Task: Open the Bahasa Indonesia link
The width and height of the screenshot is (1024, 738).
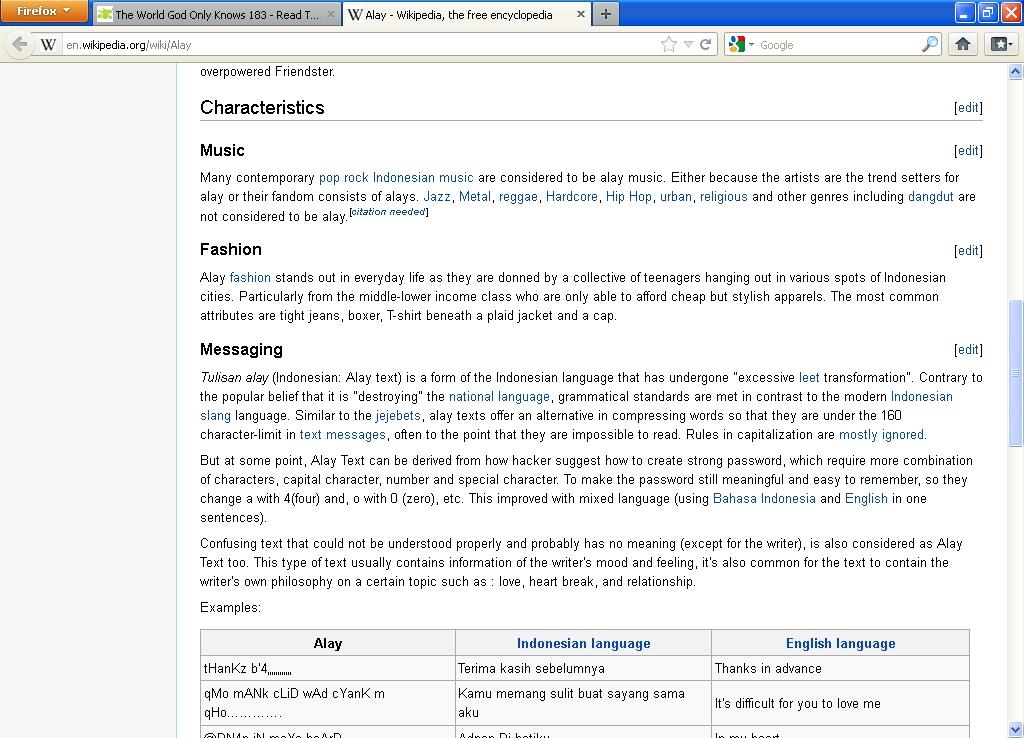Action: click(x=764, y=498)
